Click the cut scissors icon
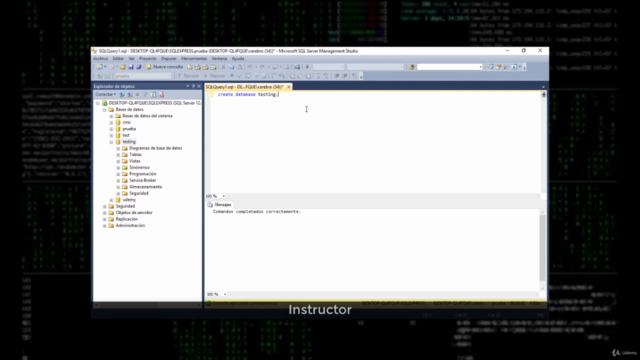The height and width of the screenshot is (360, 640). 223,67
